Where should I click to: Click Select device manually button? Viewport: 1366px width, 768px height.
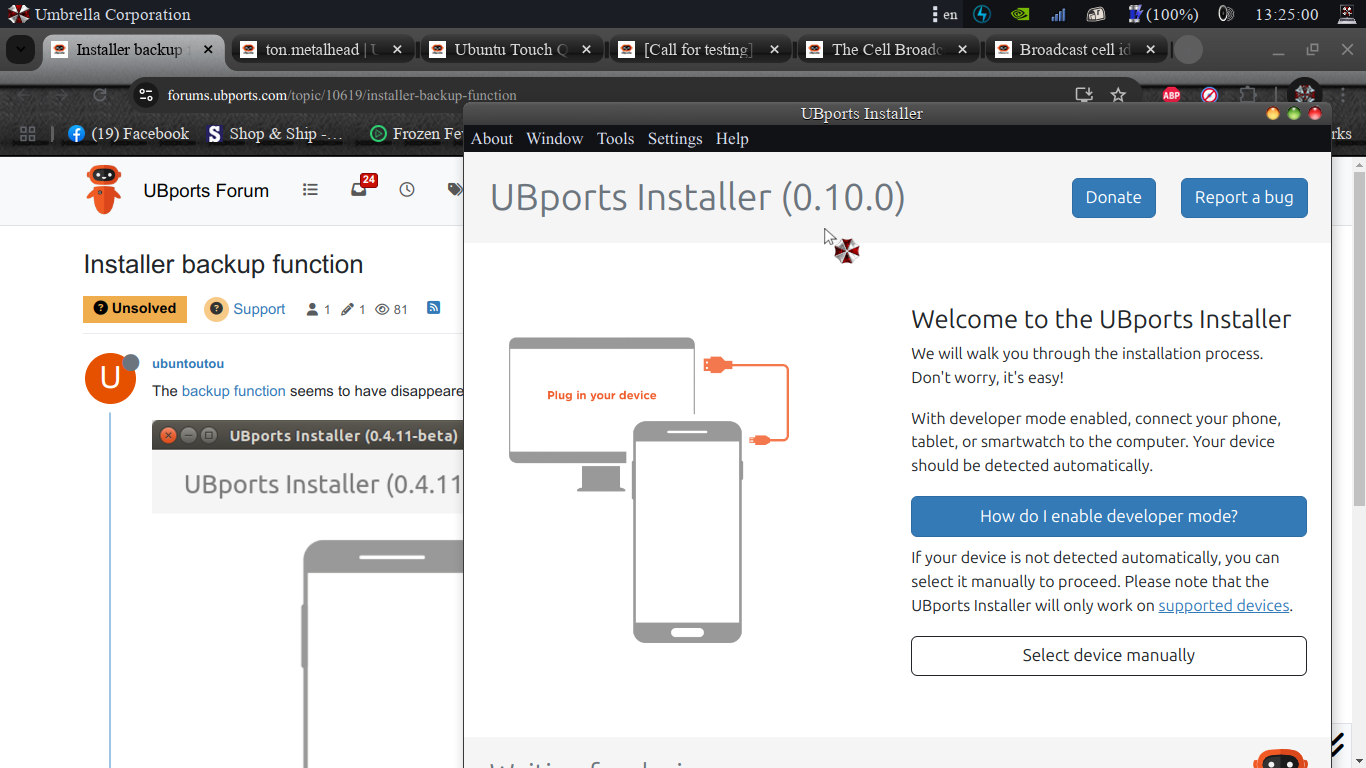[1108, 656]
